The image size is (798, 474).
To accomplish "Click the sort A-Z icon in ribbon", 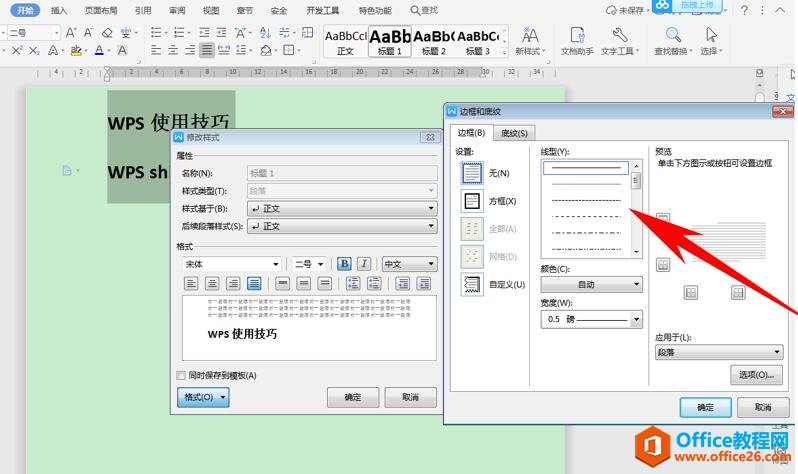I will pyautogui.click(x=265, y=33).
